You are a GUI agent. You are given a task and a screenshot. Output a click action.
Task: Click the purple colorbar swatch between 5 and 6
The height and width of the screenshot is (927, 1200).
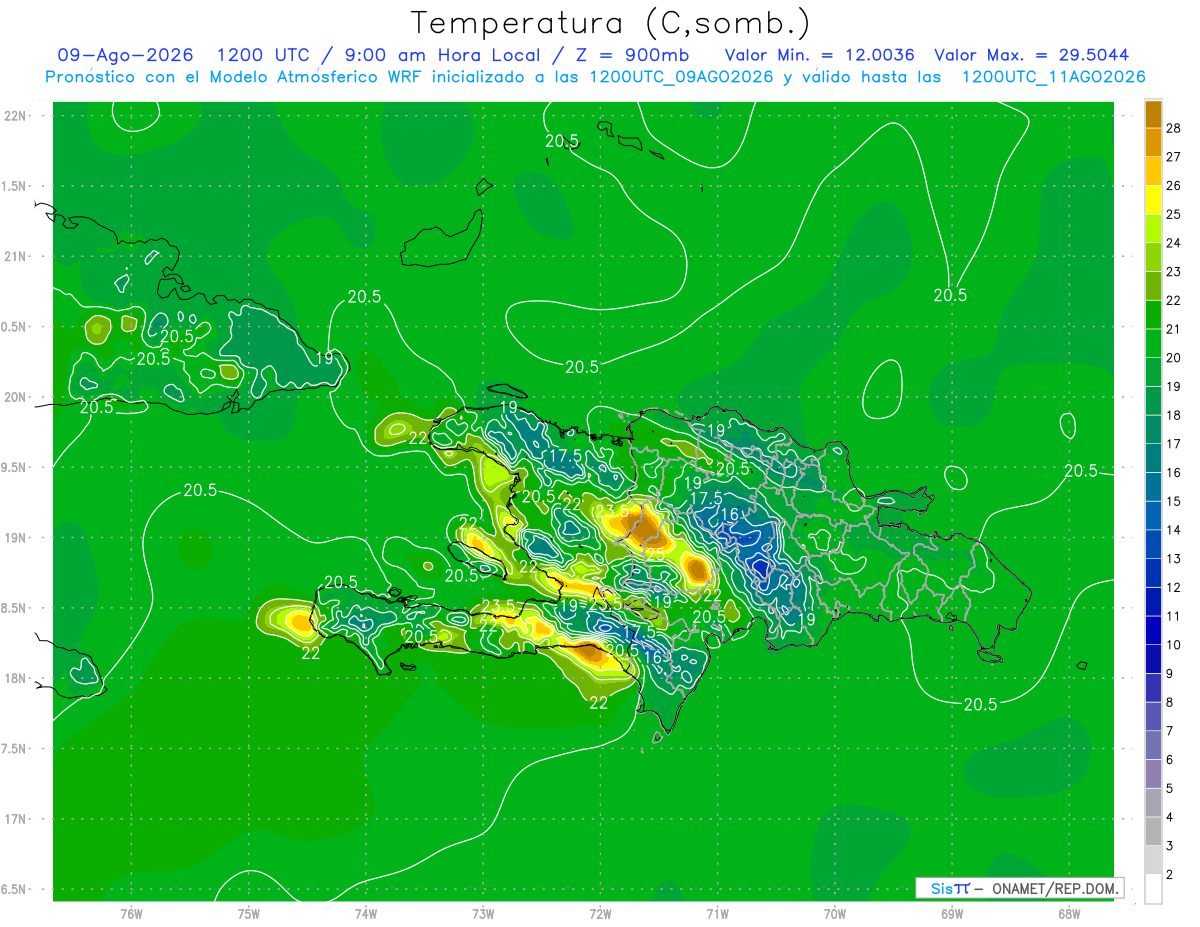click(1153, 774)
